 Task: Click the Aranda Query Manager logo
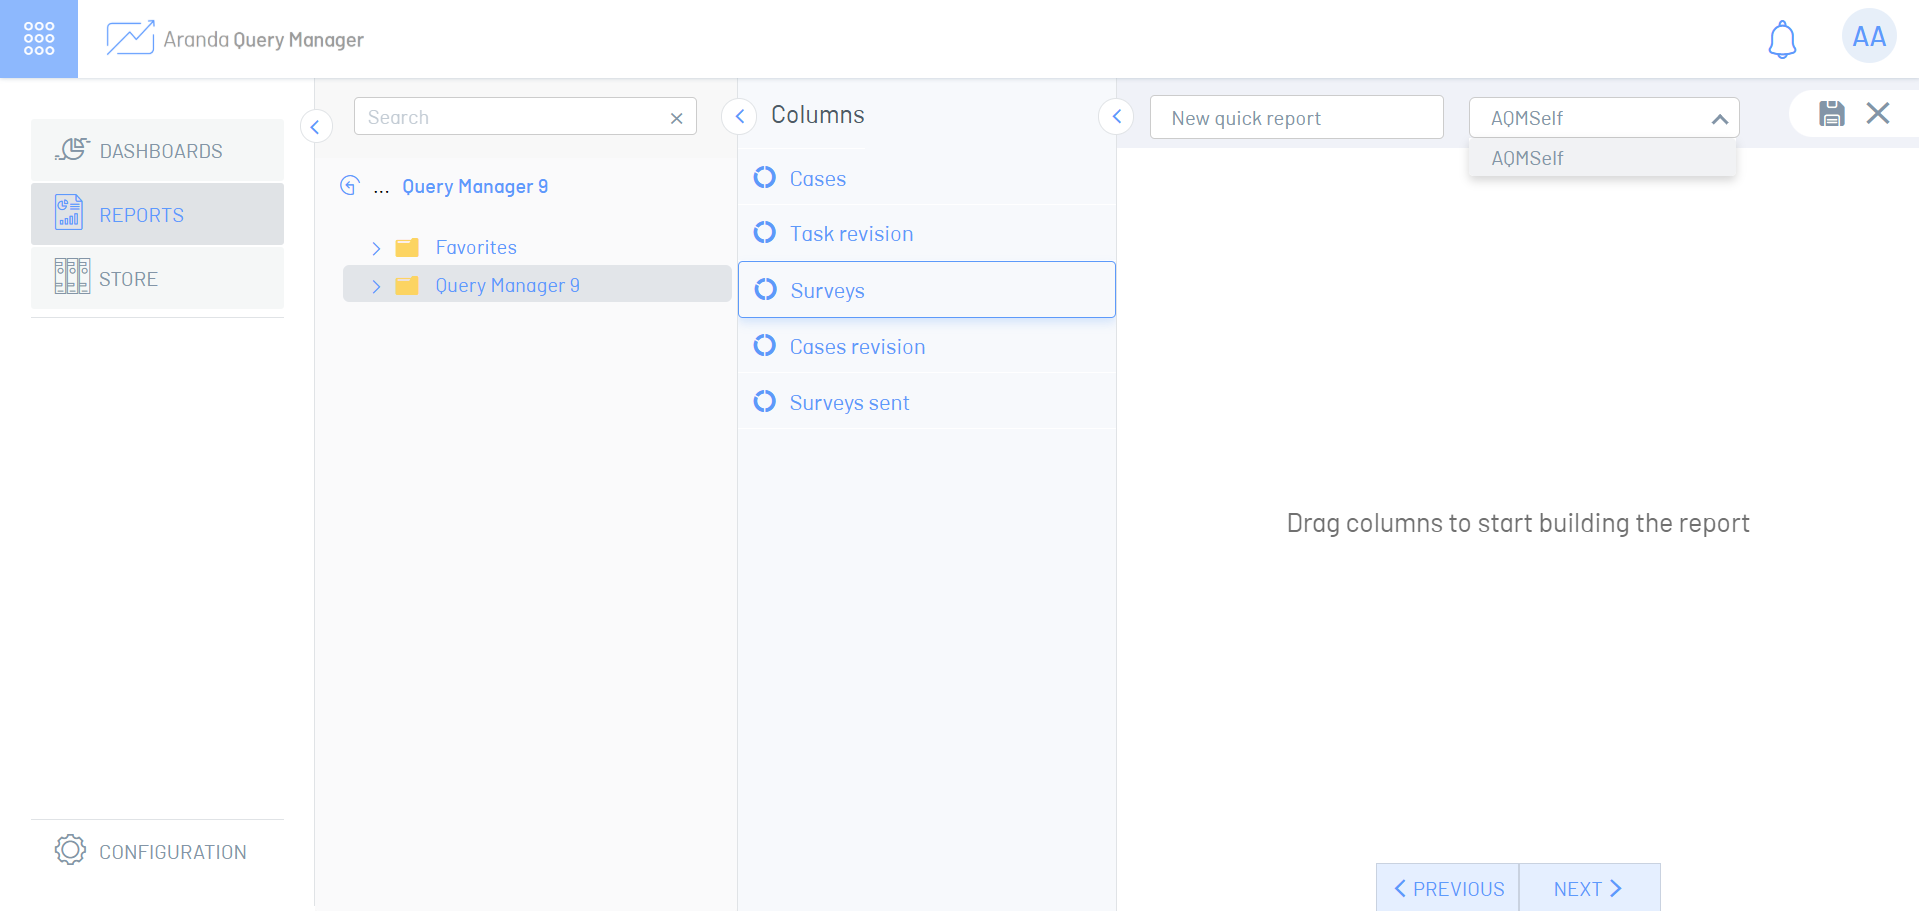(130, 39)
